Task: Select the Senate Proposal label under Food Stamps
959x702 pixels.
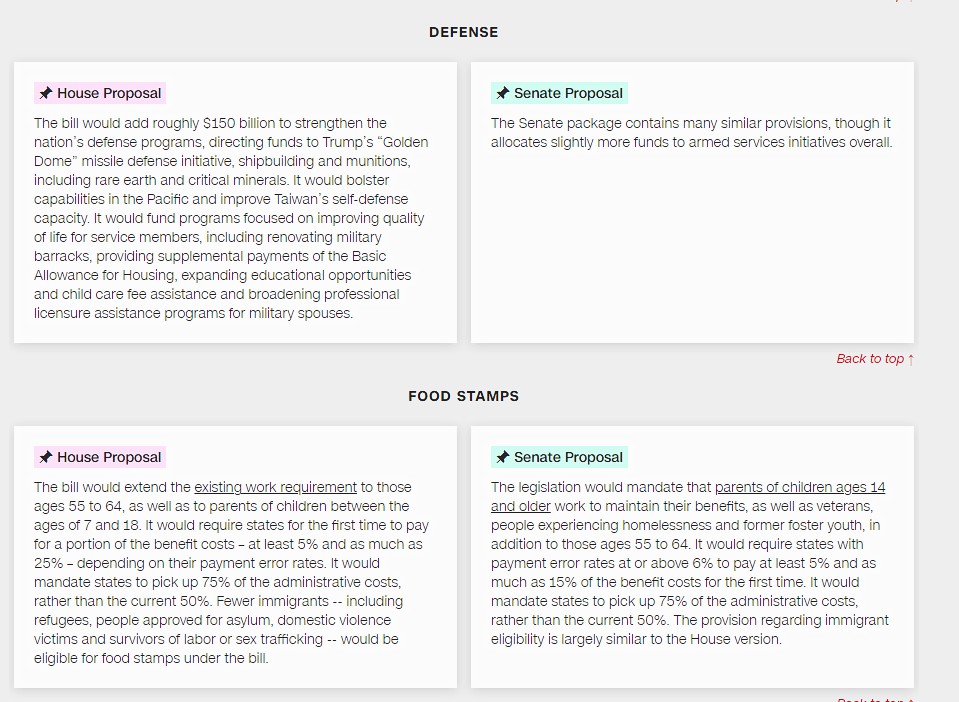Action: tap(568, 458)
